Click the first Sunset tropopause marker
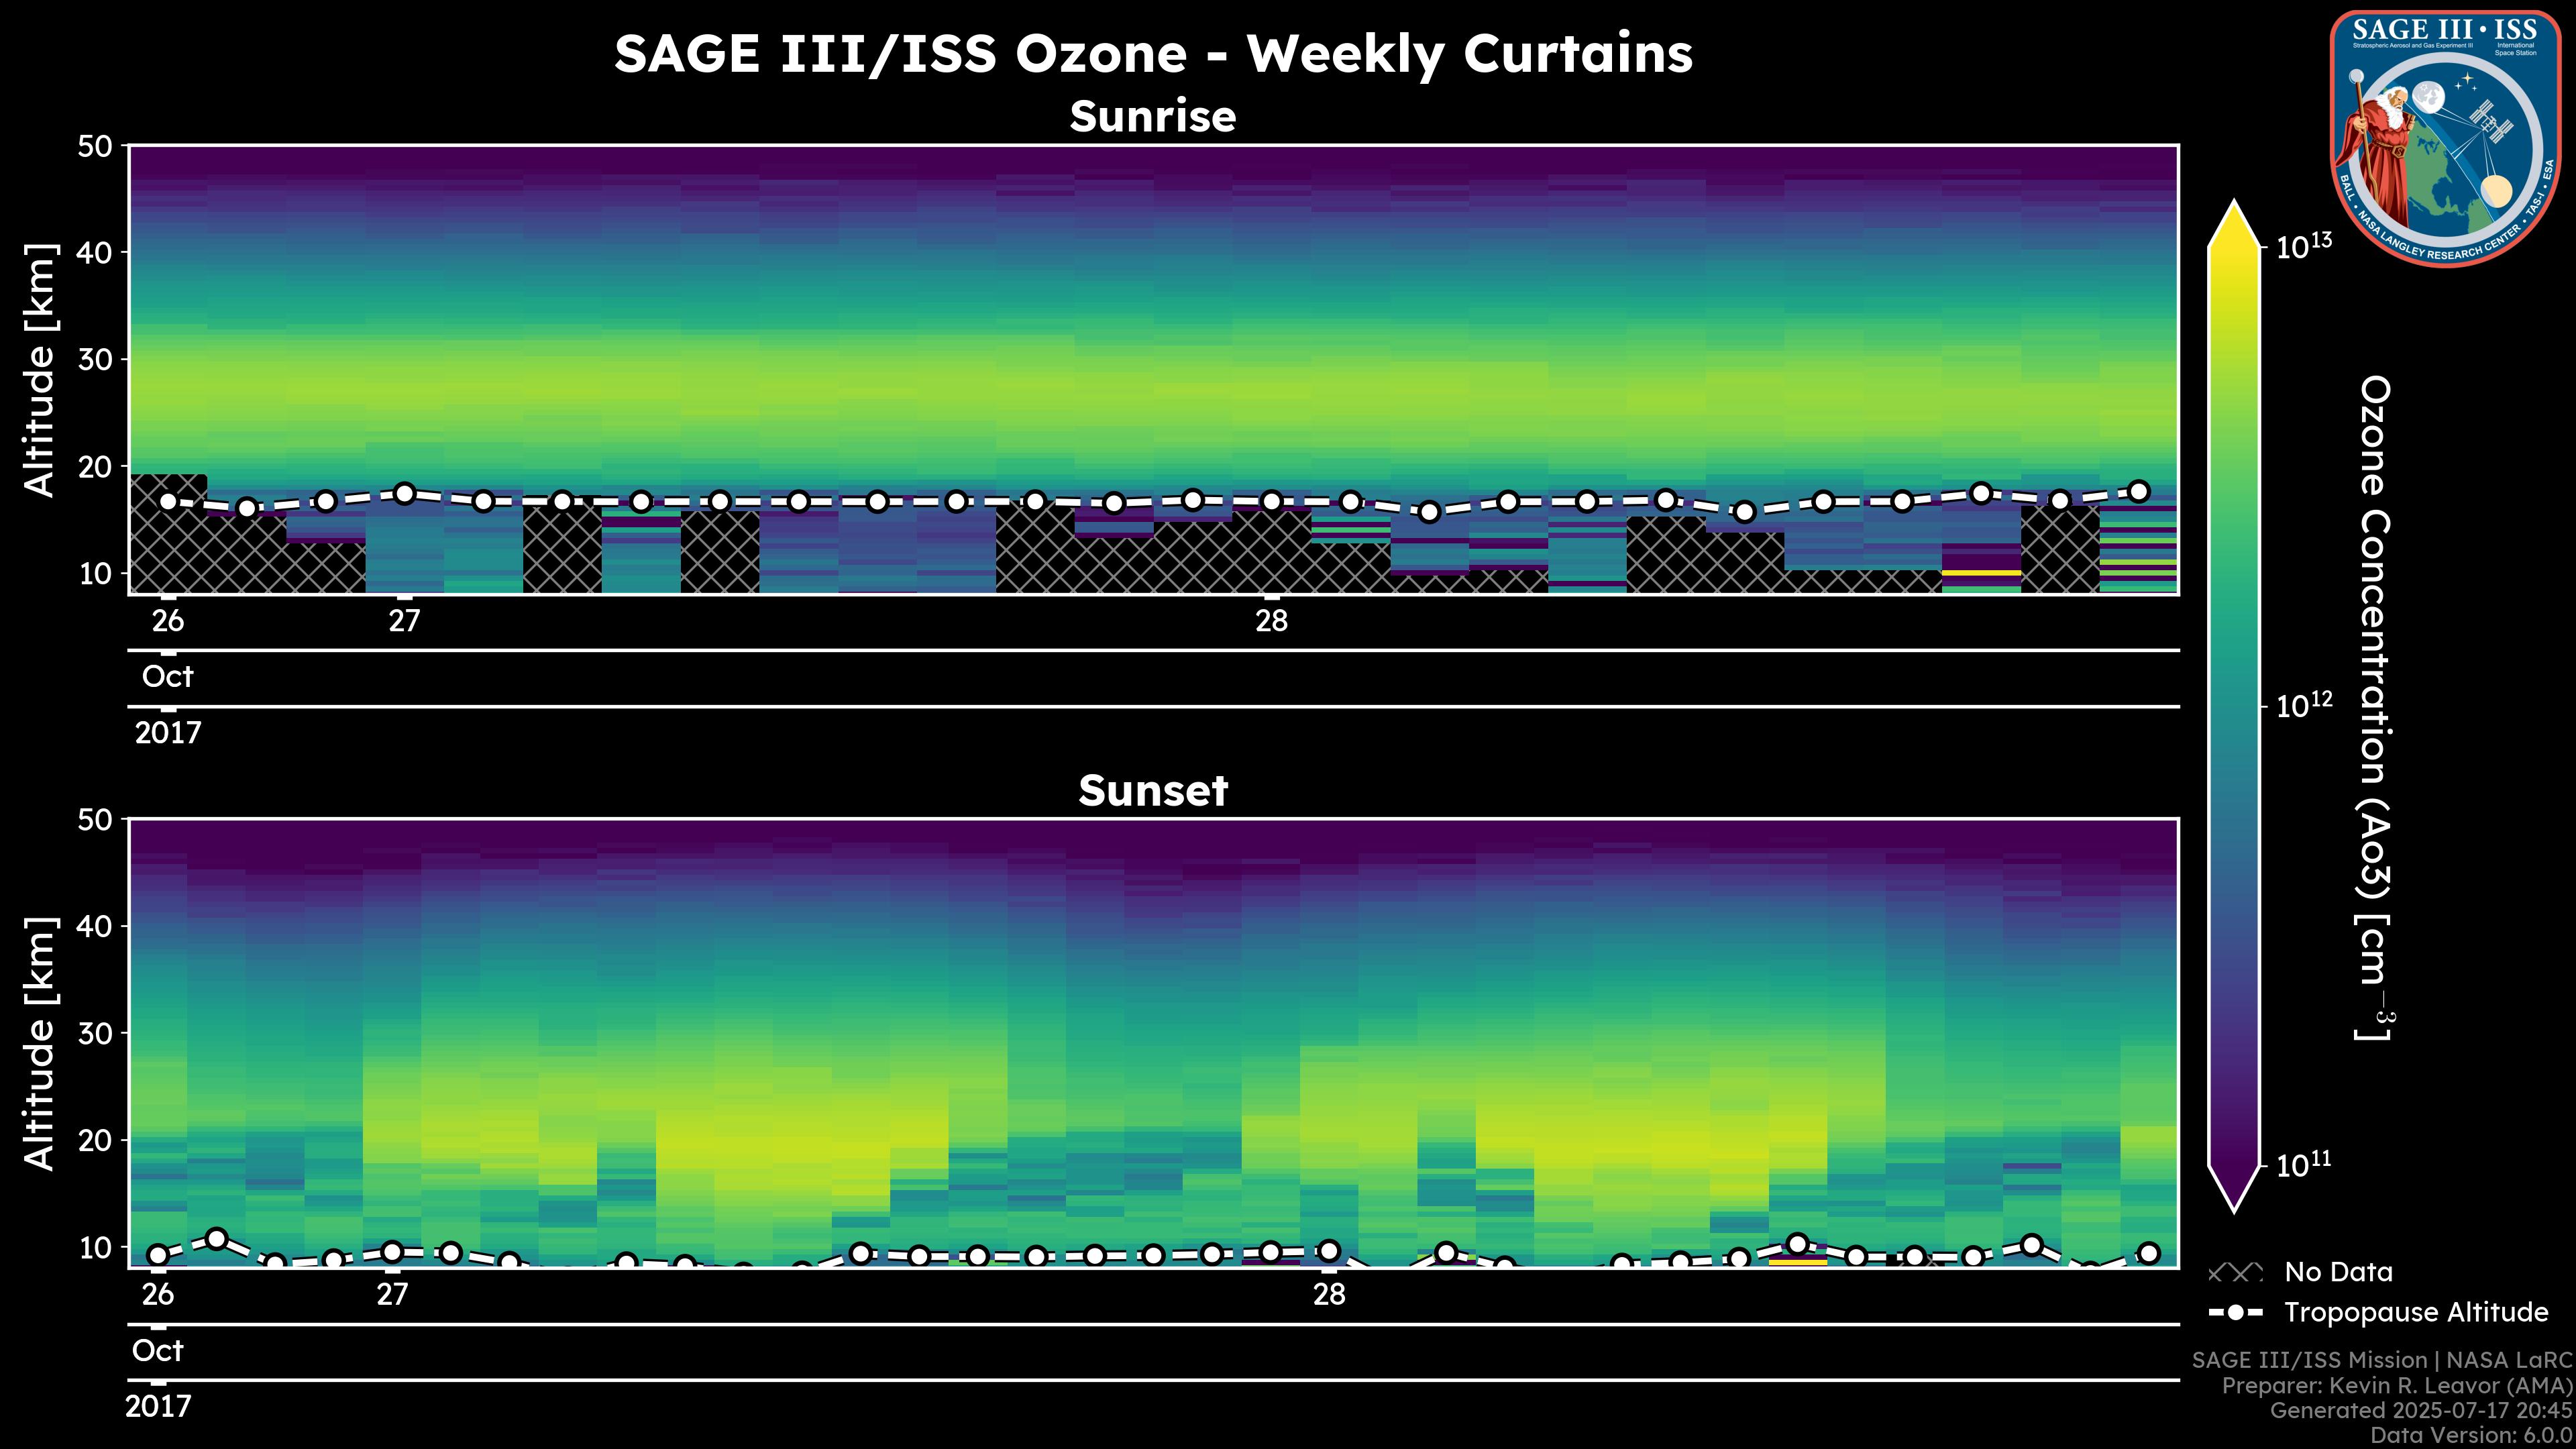 pos(158,1255)
